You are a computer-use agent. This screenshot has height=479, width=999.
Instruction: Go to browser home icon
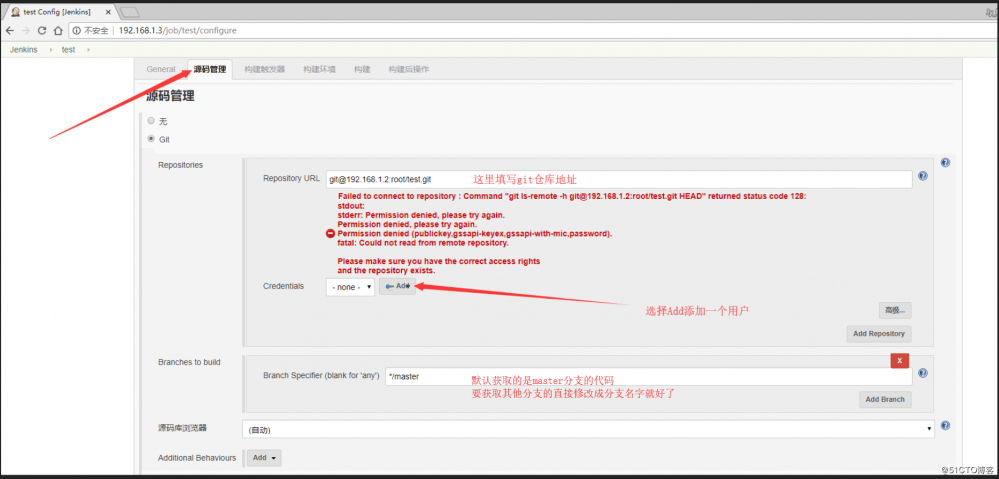58,30
